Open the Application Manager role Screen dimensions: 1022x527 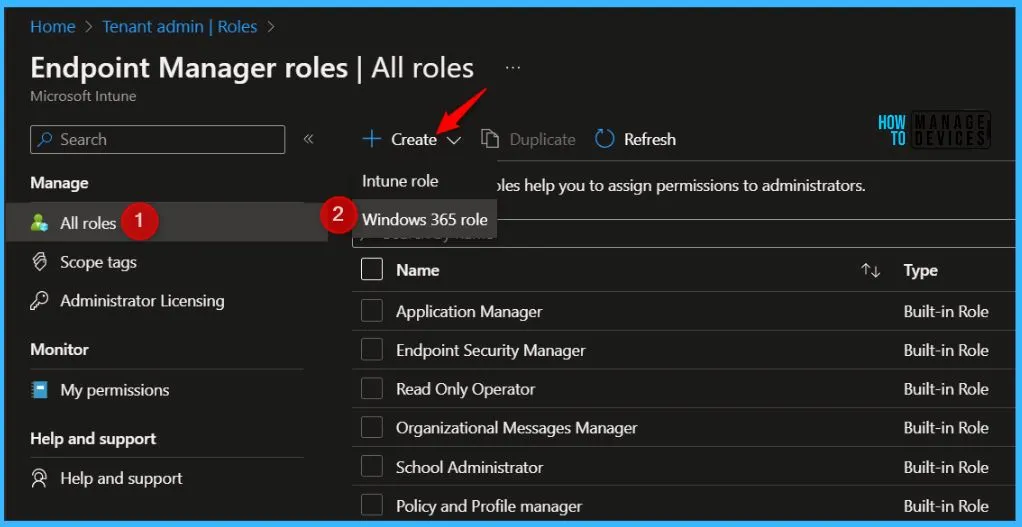(469, 311)
